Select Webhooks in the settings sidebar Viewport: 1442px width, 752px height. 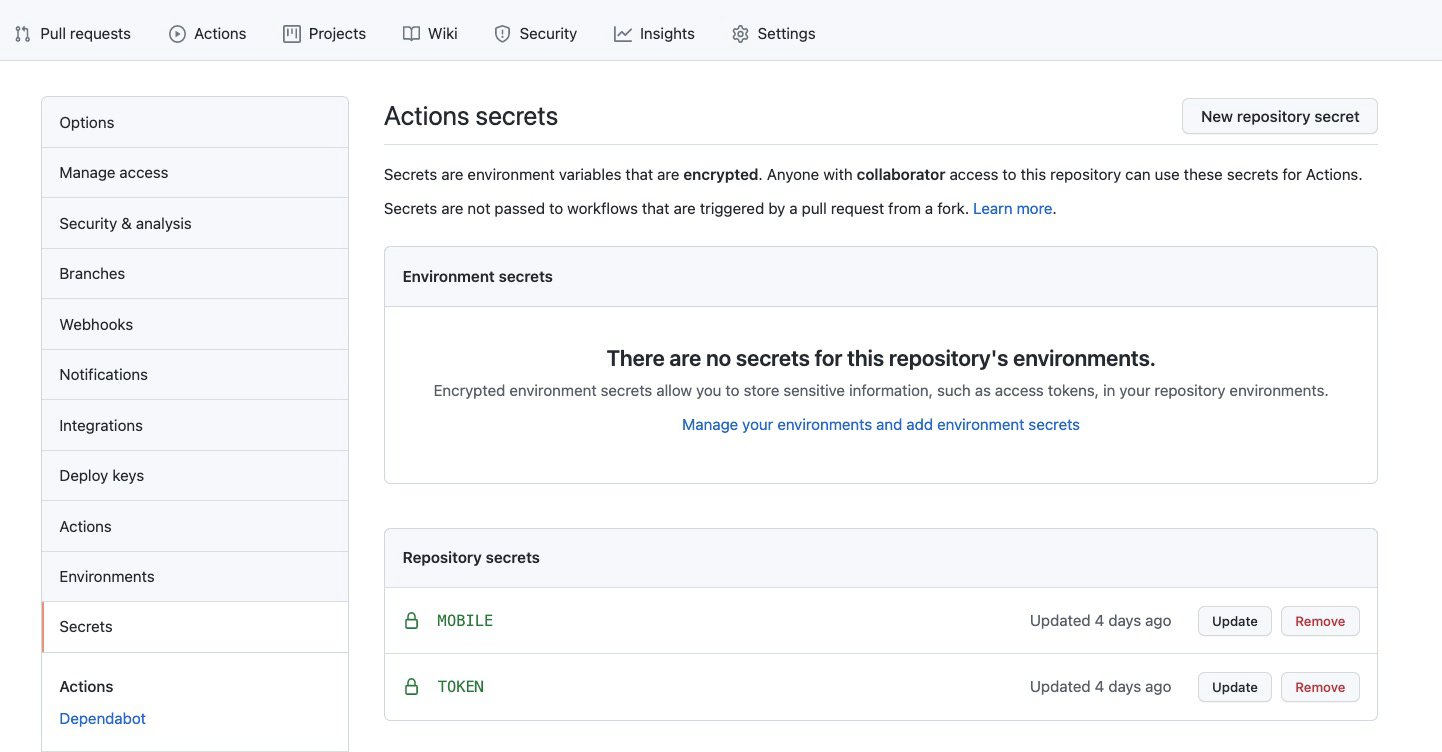[x=96, y=325]
